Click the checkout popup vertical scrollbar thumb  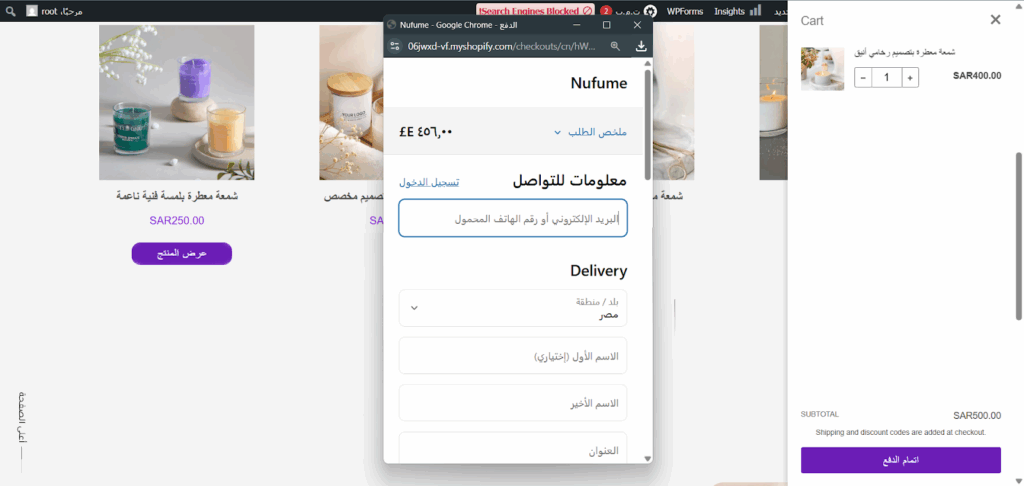648,124
